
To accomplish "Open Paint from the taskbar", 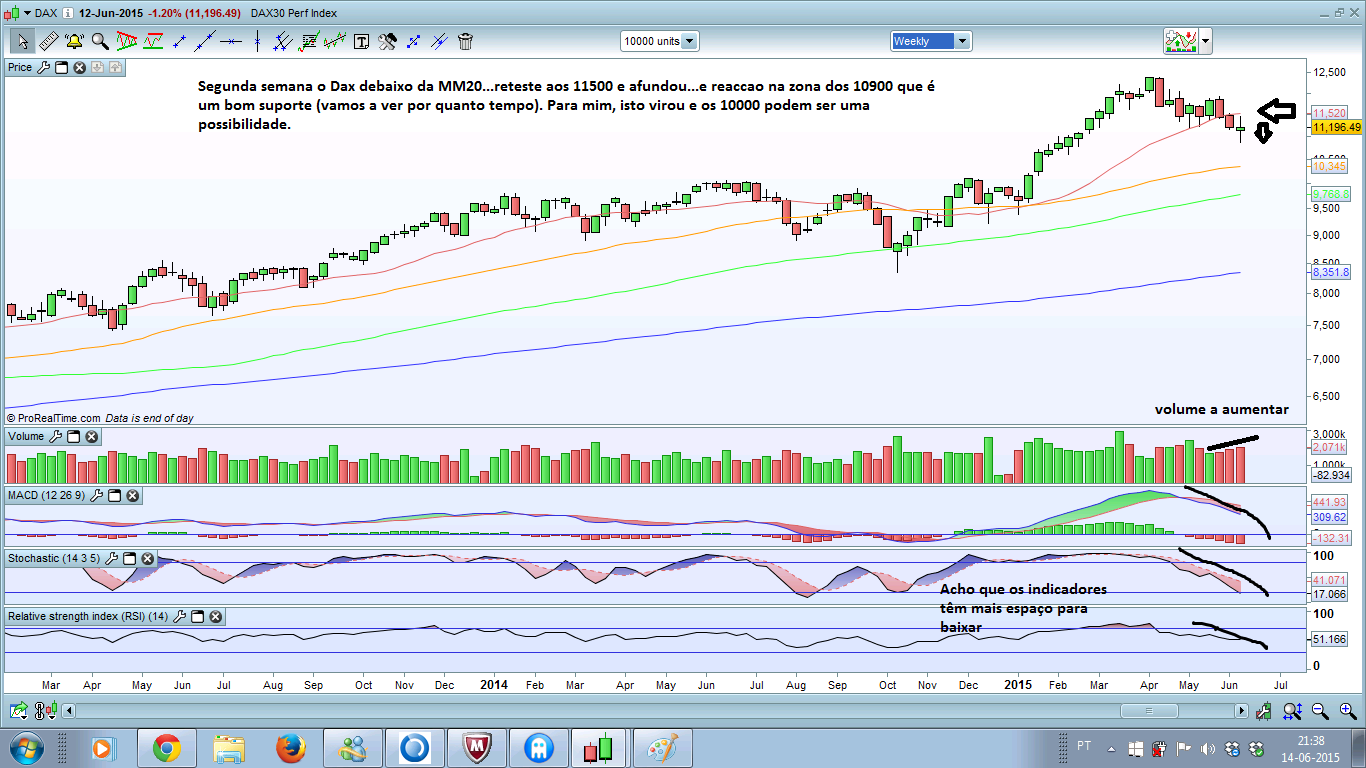I will pyautogui.click(x=662, y=748).
